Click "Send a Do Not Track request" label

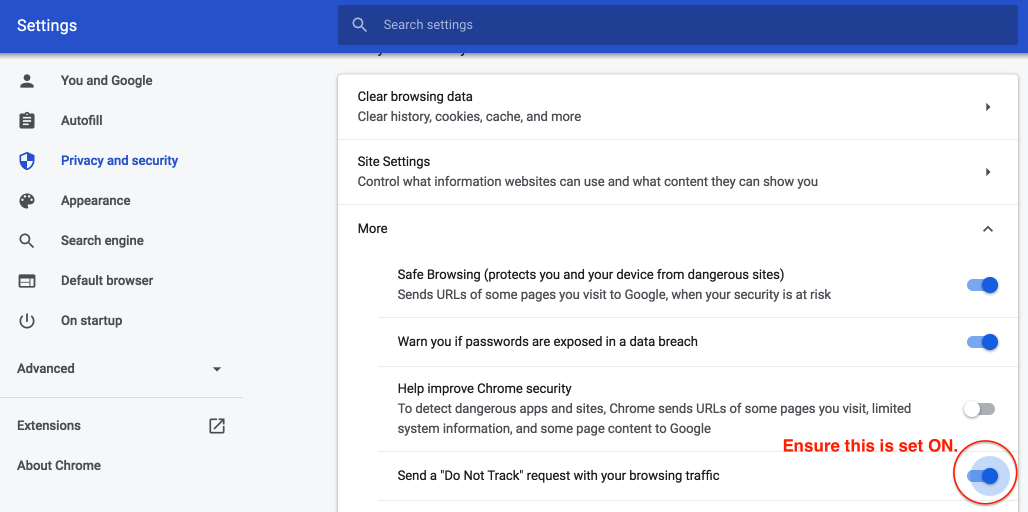(559, 476)
